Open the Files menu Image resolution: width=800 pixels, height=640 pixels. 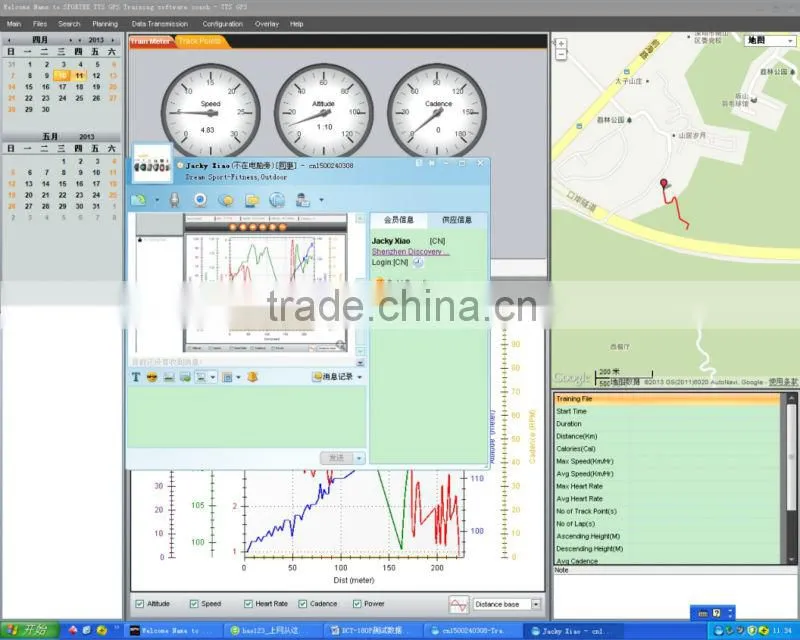[40, 24]
